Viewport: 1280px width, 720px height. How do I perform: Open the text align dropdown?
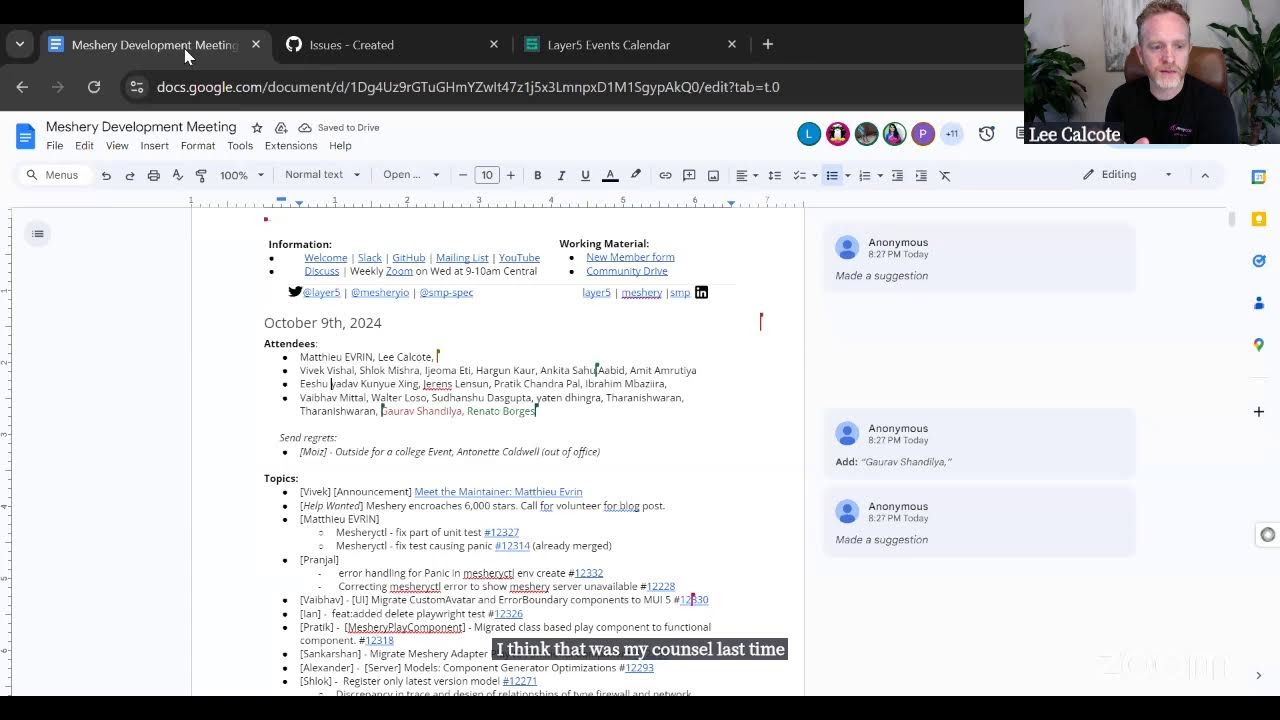point(746,175)
